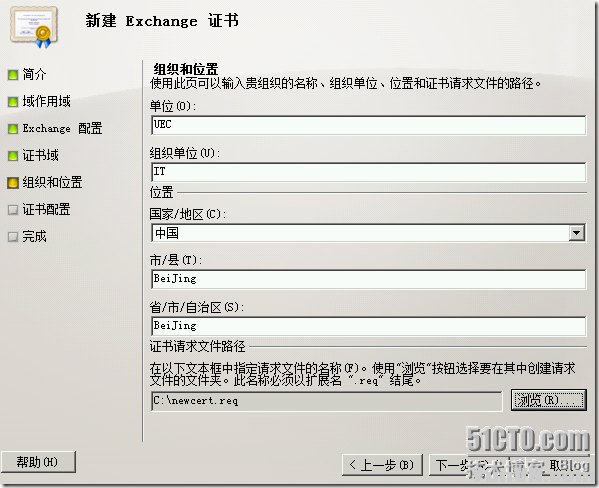Click the 组织单位(U): label
599x488 pixels.
click(185, 153)
